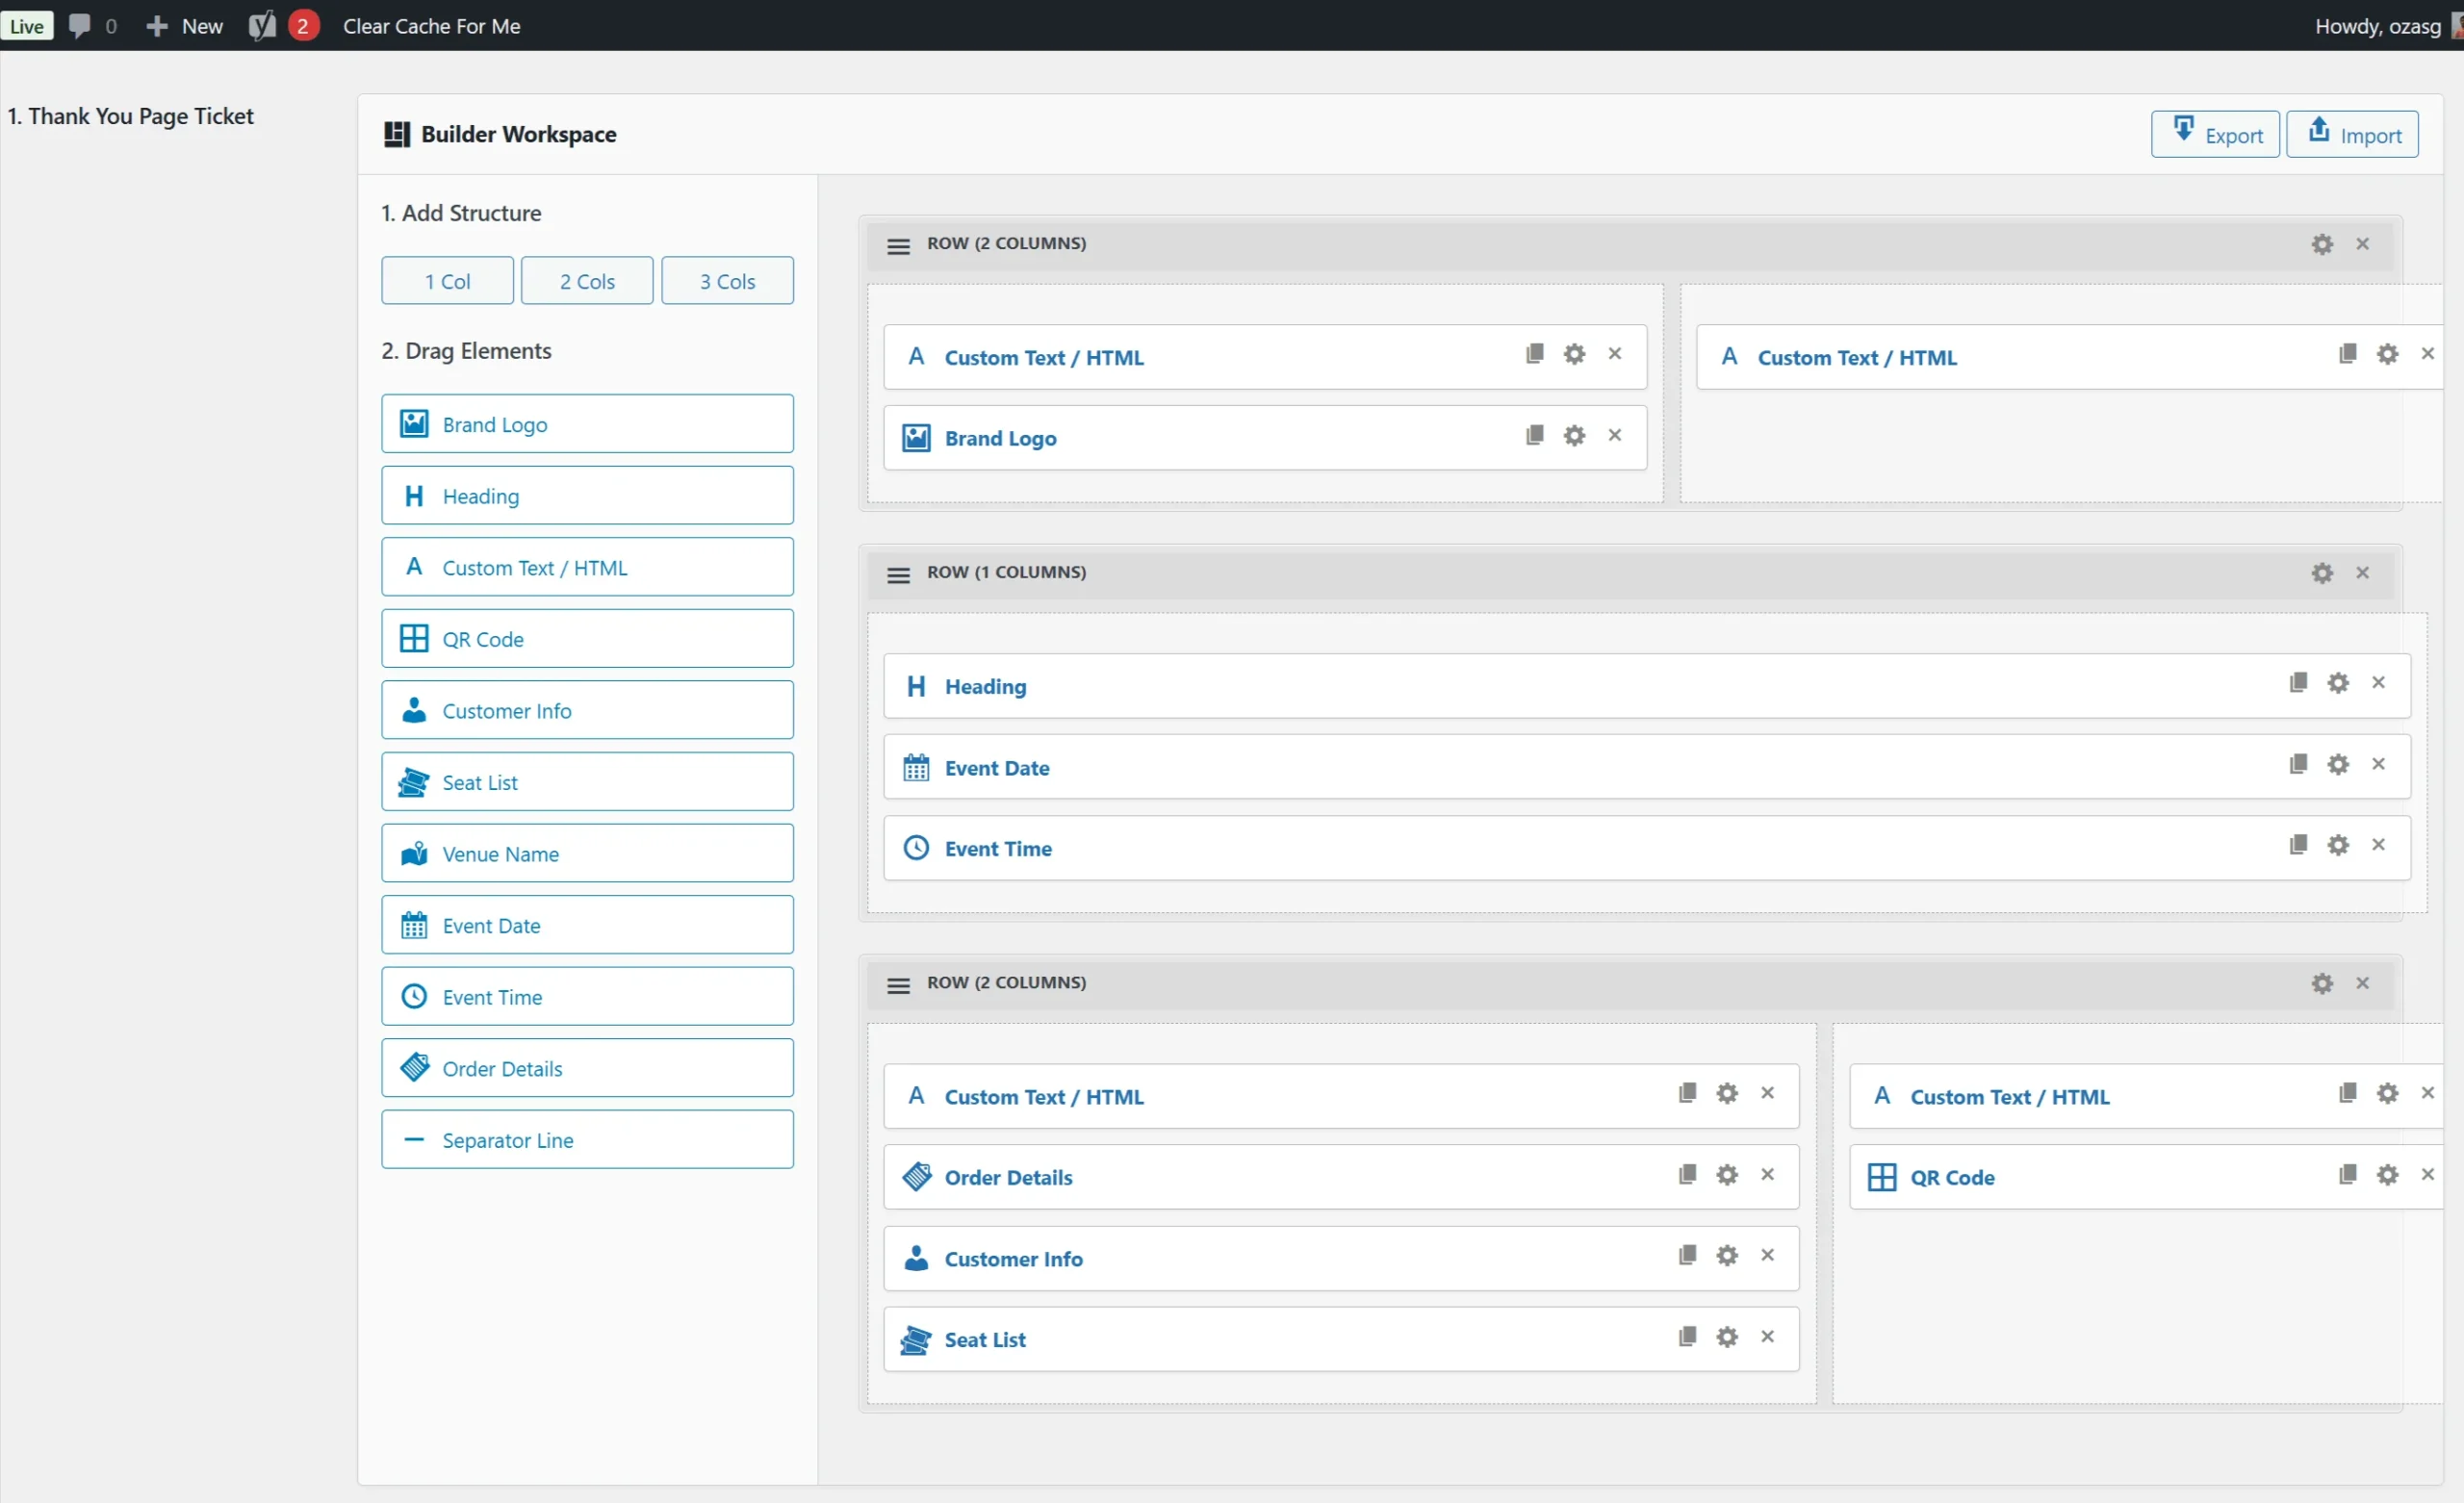The image size is (2464, 1503).
Task: Click the Howdy, ozasg account link
Action: click(x=2378, y=26)
